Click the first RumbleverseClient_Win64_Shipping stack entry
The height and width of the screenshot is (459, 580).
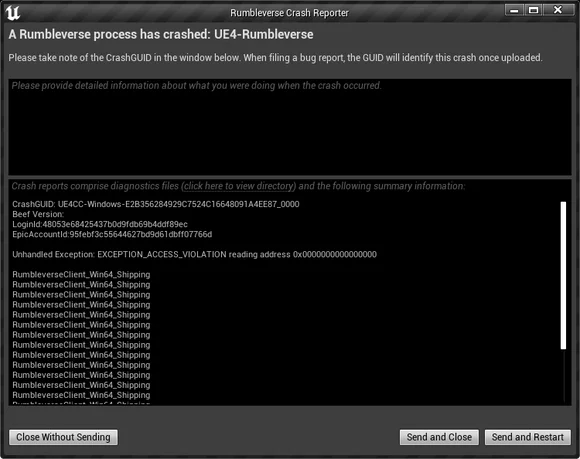[x=81, y=274]
